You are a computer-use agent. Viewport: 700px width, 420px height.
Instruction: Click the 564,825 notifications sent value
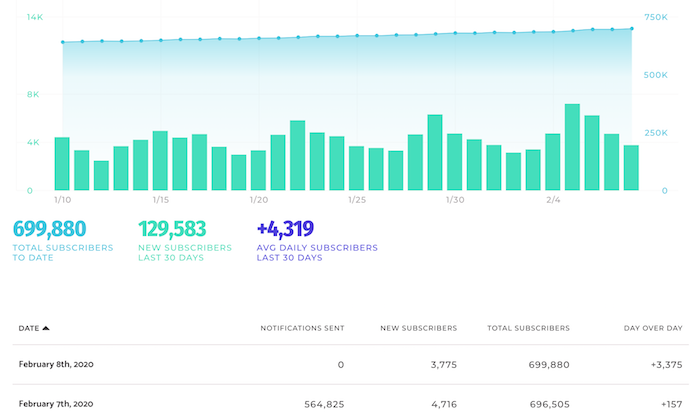[x=324, y=404]
